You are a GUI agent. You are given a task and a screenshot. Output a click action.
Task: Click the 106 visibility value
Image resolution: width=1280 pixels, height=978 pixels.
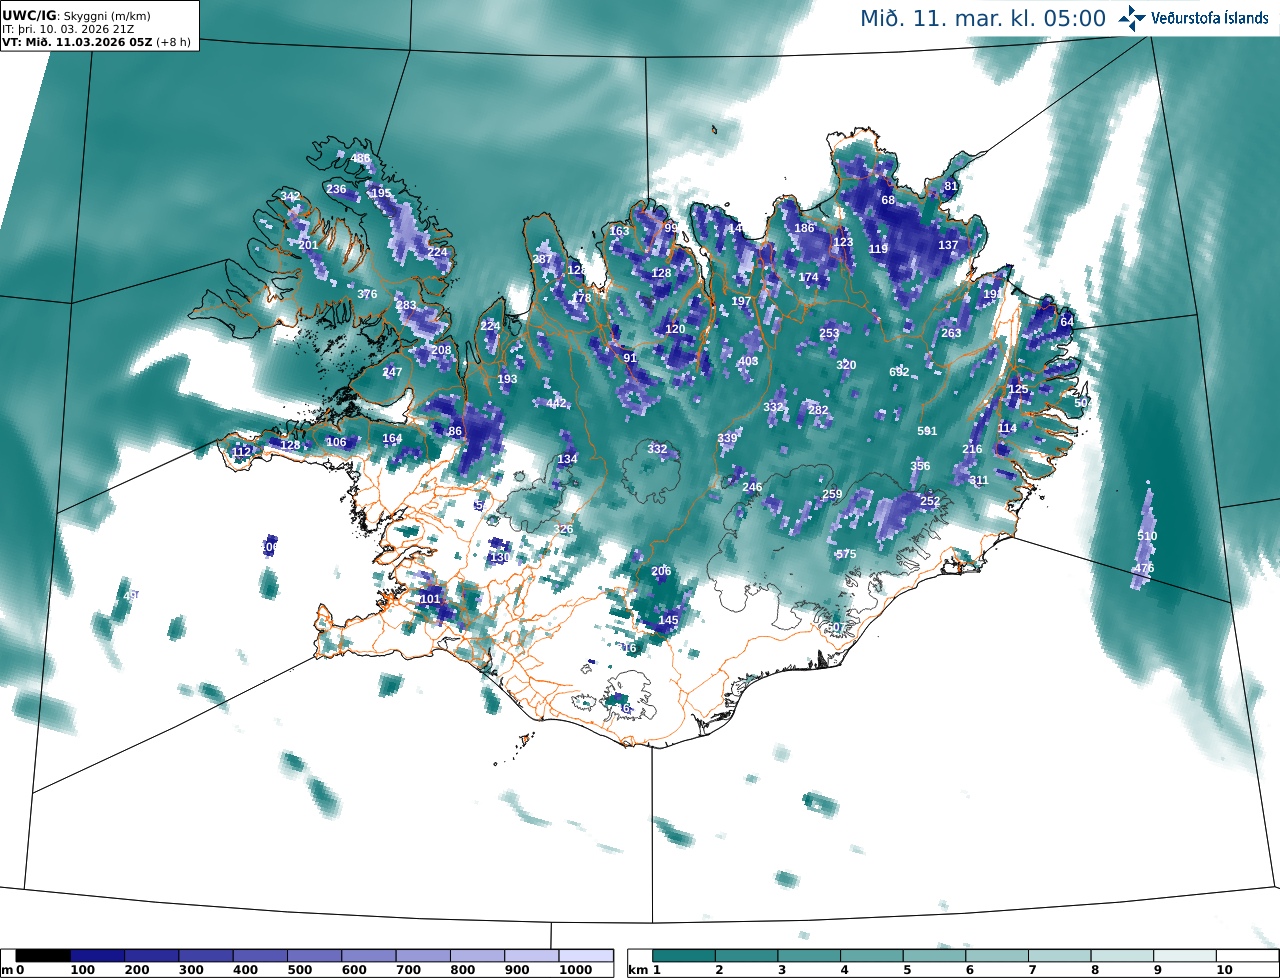[336, 442]
